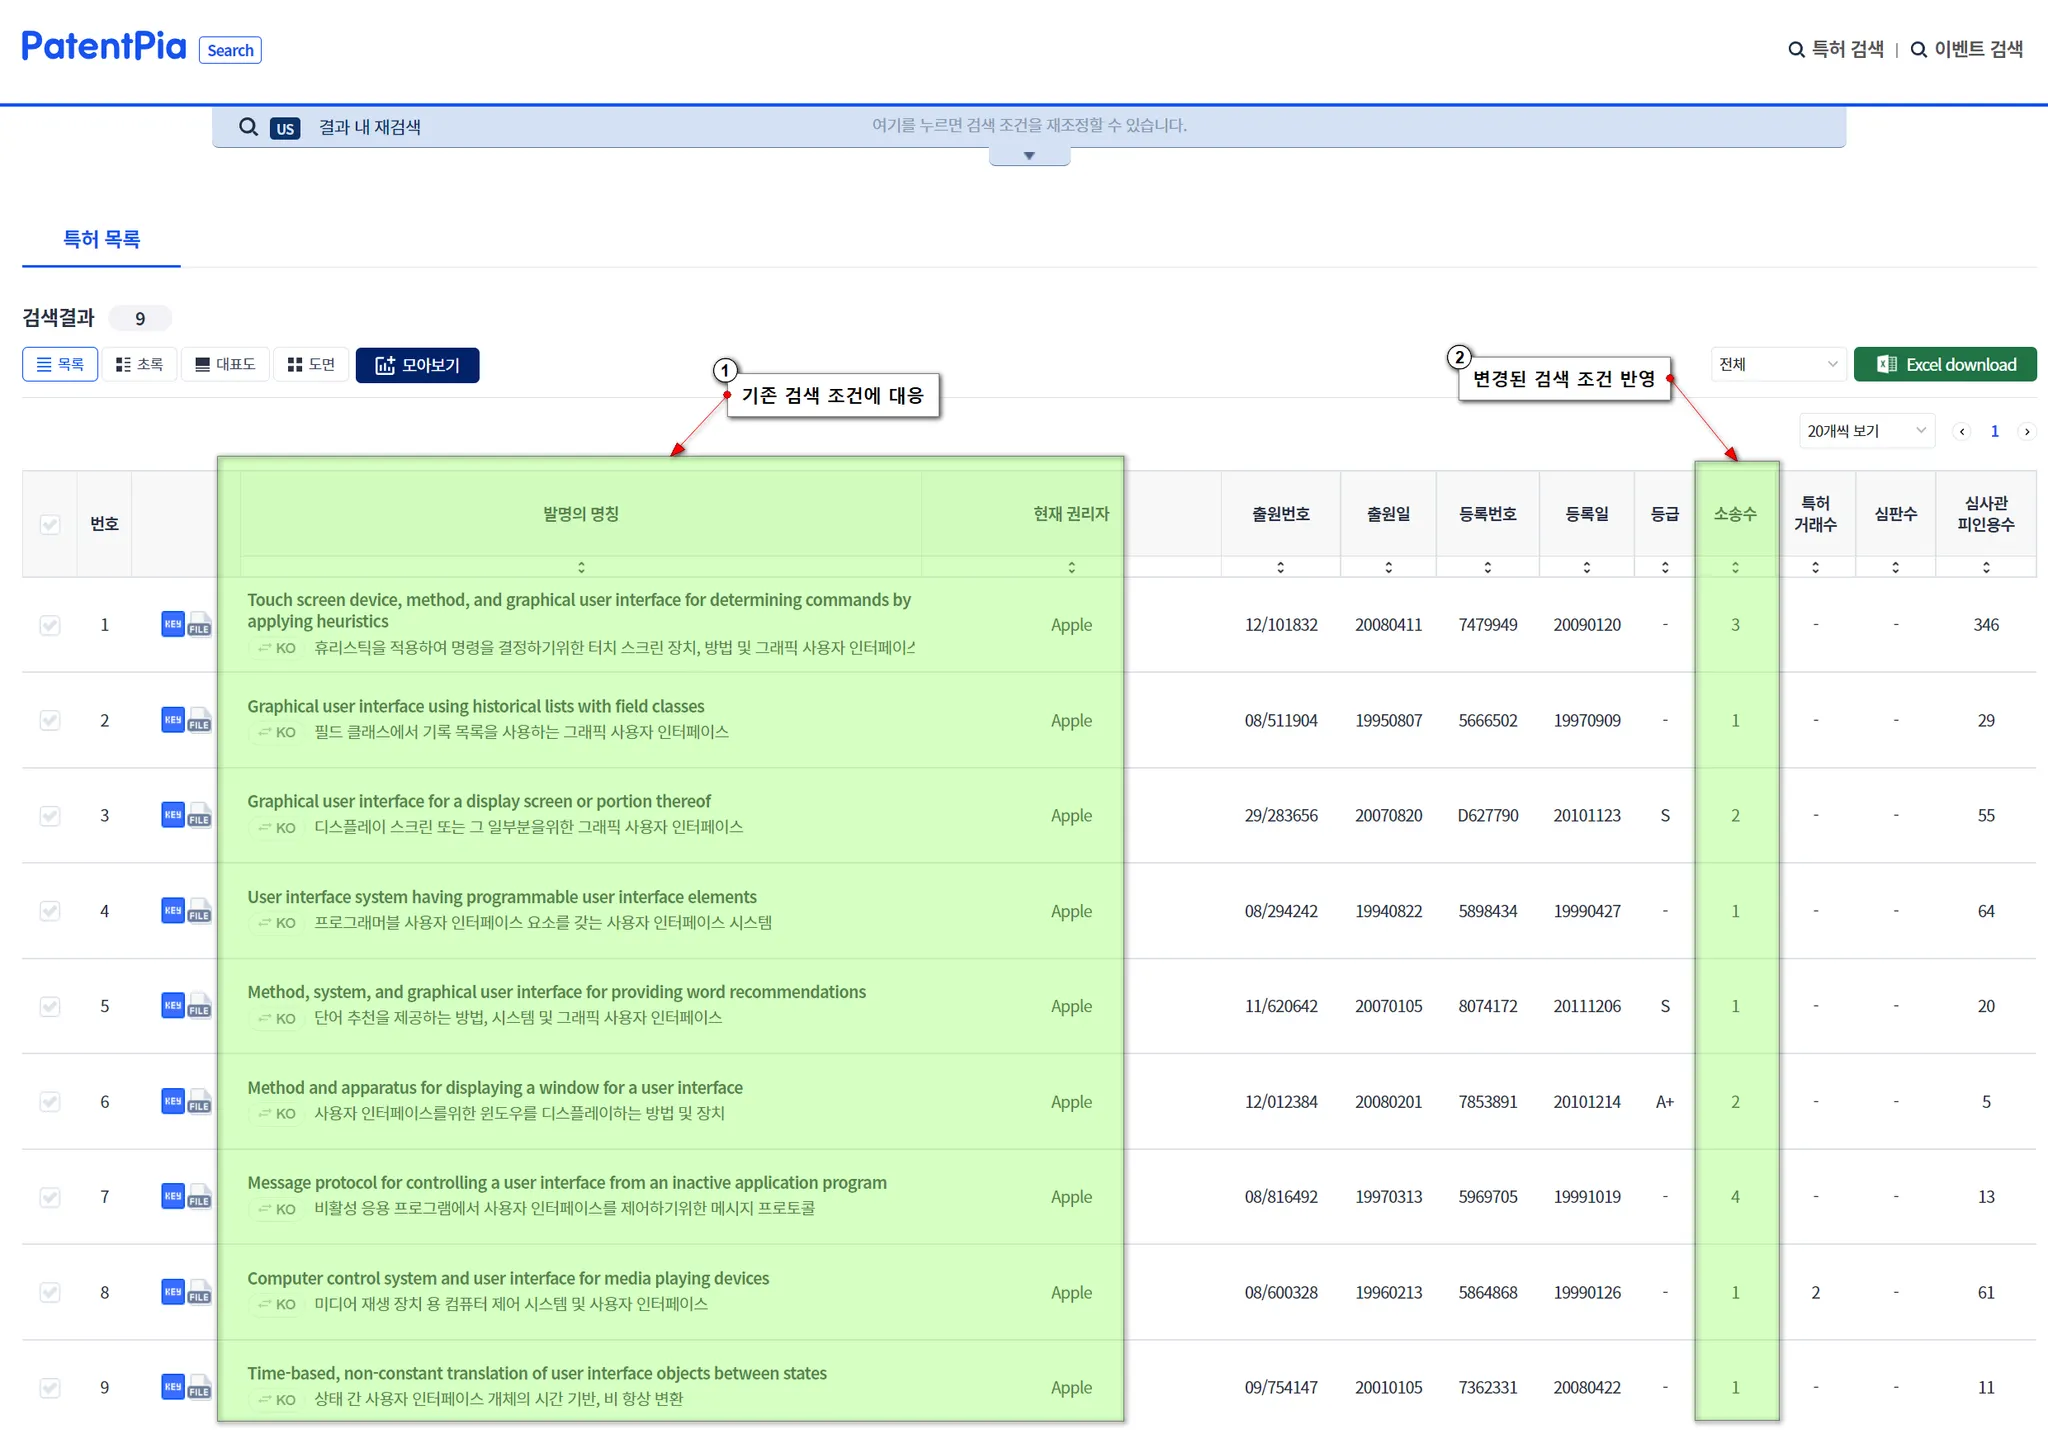Click the Excel download button
This screenshot has height=1430, width=2048.
tap(1944, 365)
